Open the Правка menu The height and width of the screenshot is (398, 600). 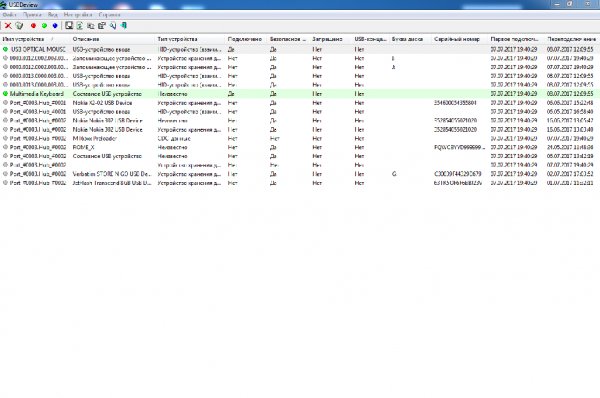[x=32, y=15]
